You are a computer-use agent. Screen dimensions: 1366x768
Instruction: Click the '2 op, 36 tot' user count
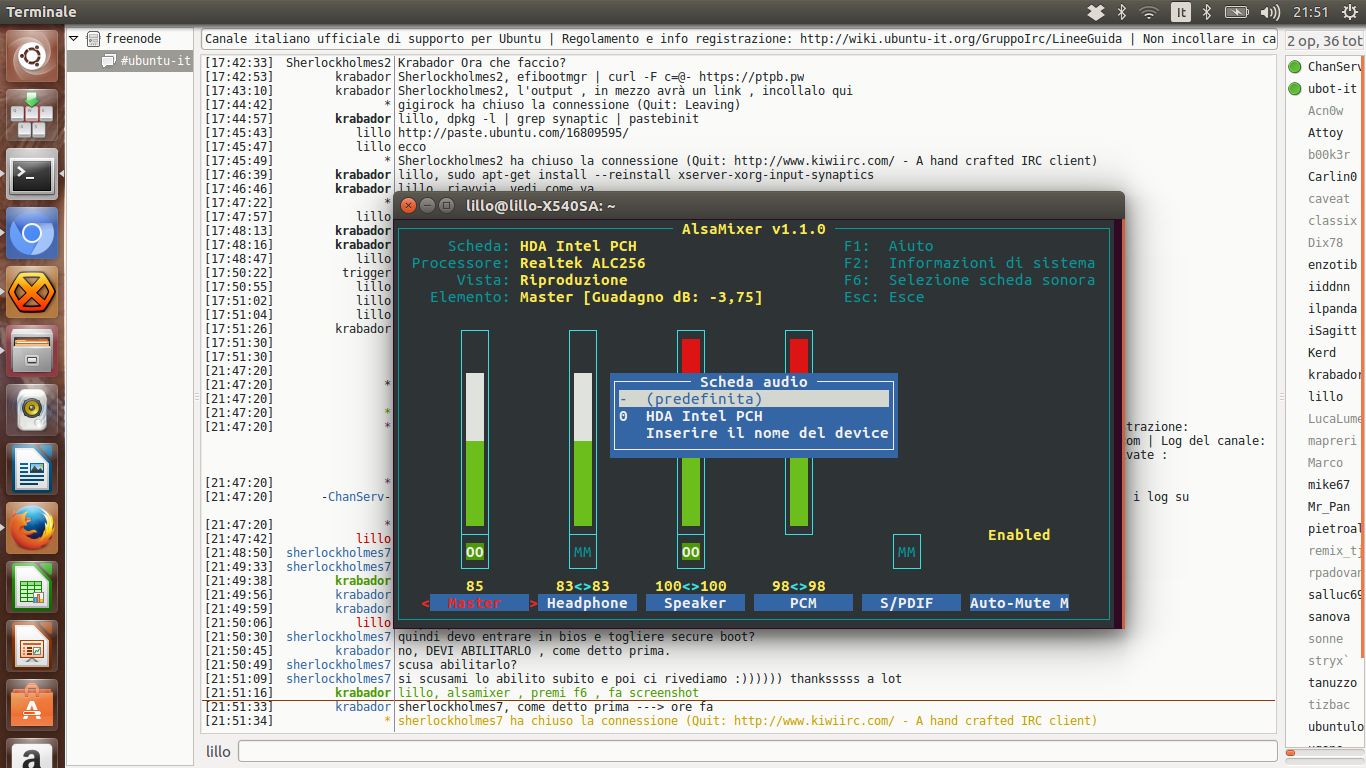tap(1324, 41)
